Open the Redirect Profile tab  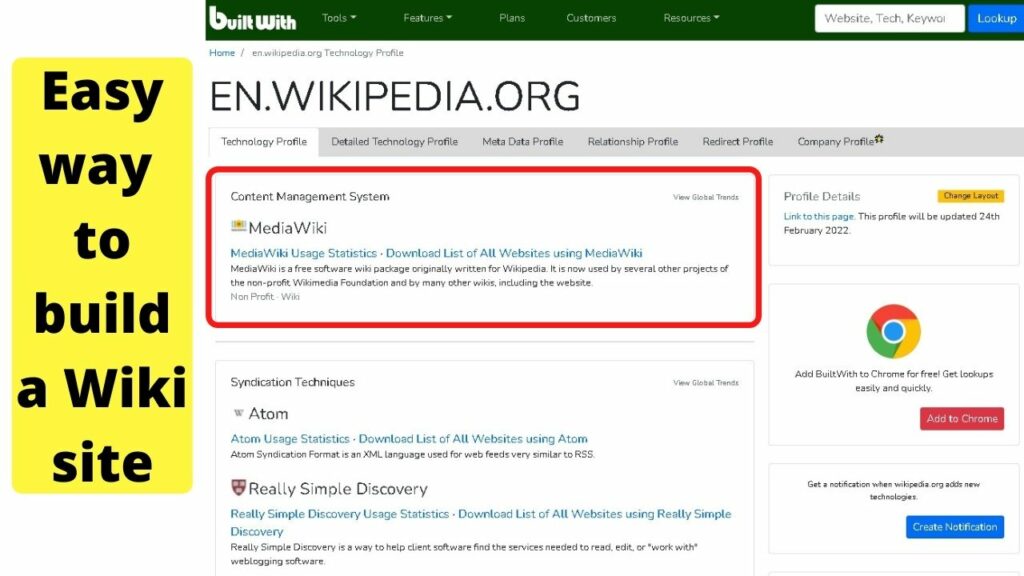[737, 141]
